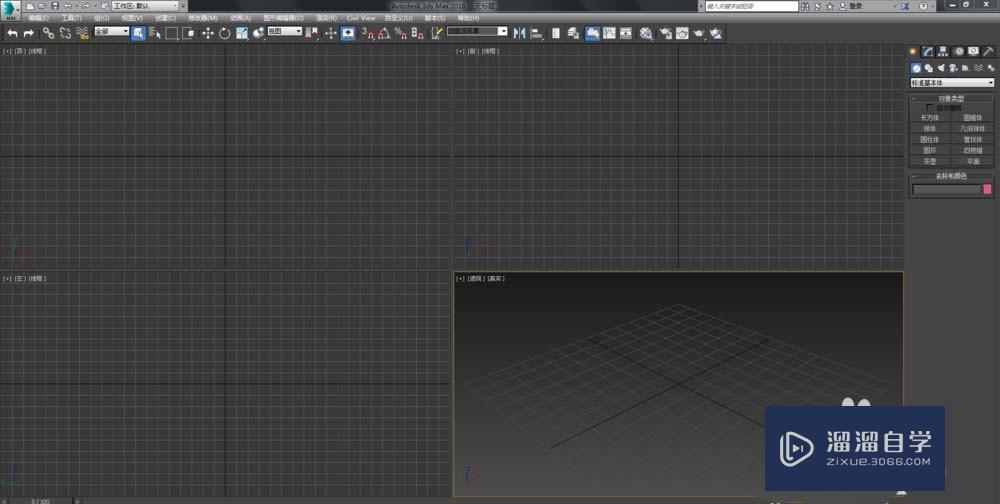Click the Render Production teapot icon
The image size is (1000, 504).
(698, 33)
